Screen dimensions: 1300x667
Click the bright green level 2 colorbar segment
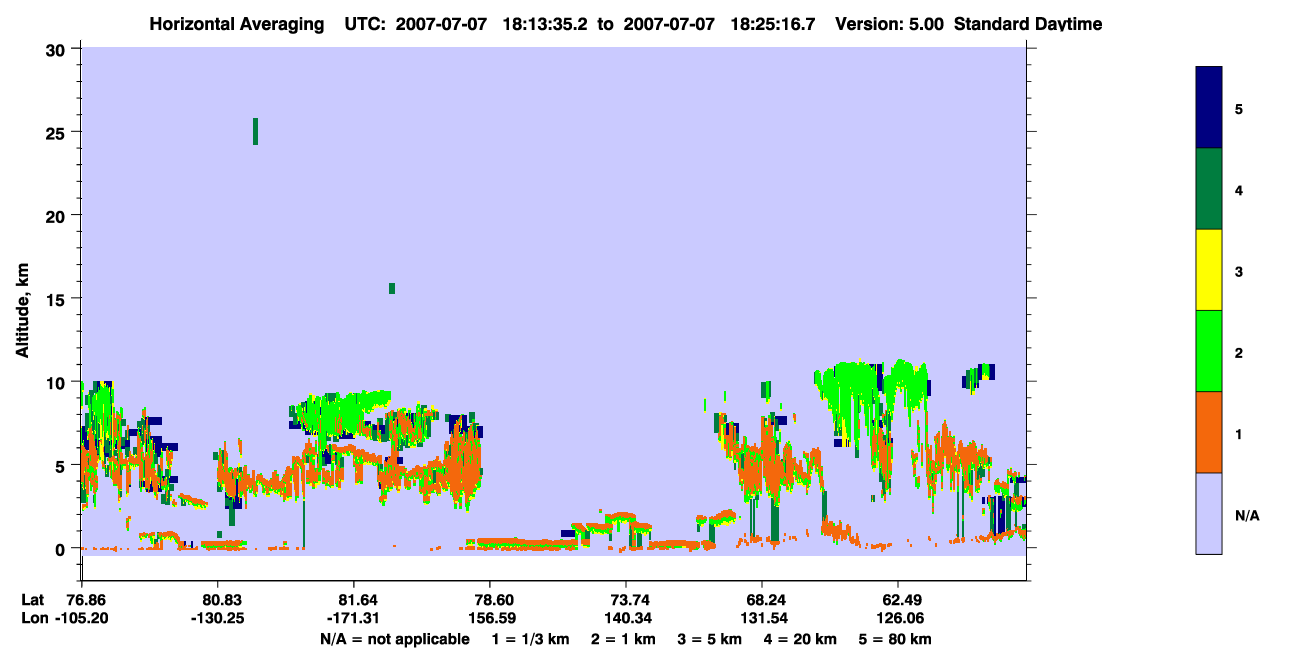pyautogui.click(x=1209, y=351)
